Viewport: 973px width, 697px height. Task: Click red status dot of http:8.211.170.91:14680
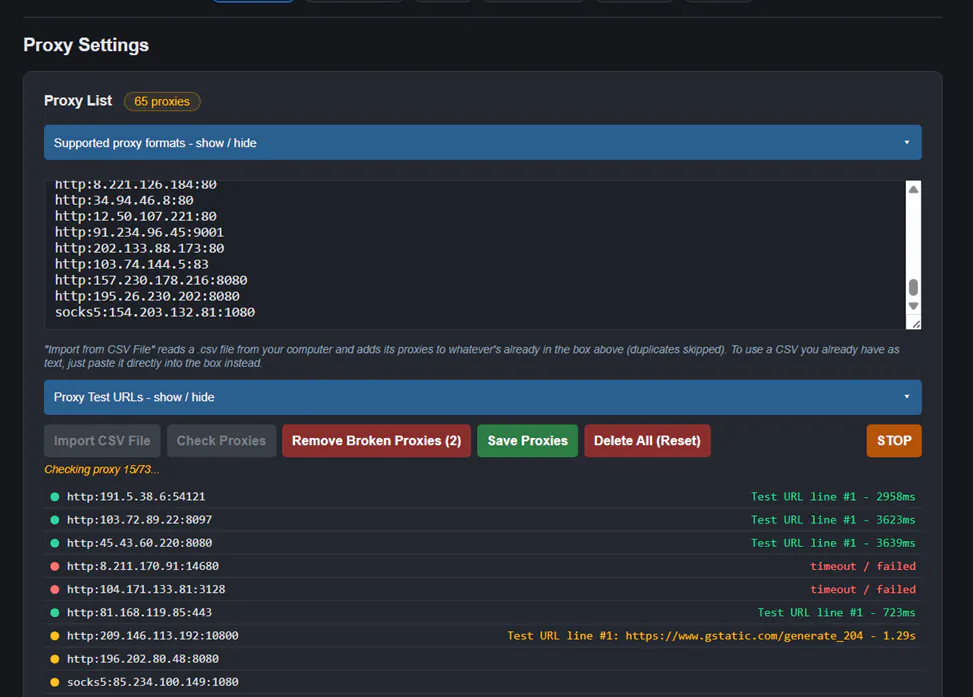(x=55, y=566)
